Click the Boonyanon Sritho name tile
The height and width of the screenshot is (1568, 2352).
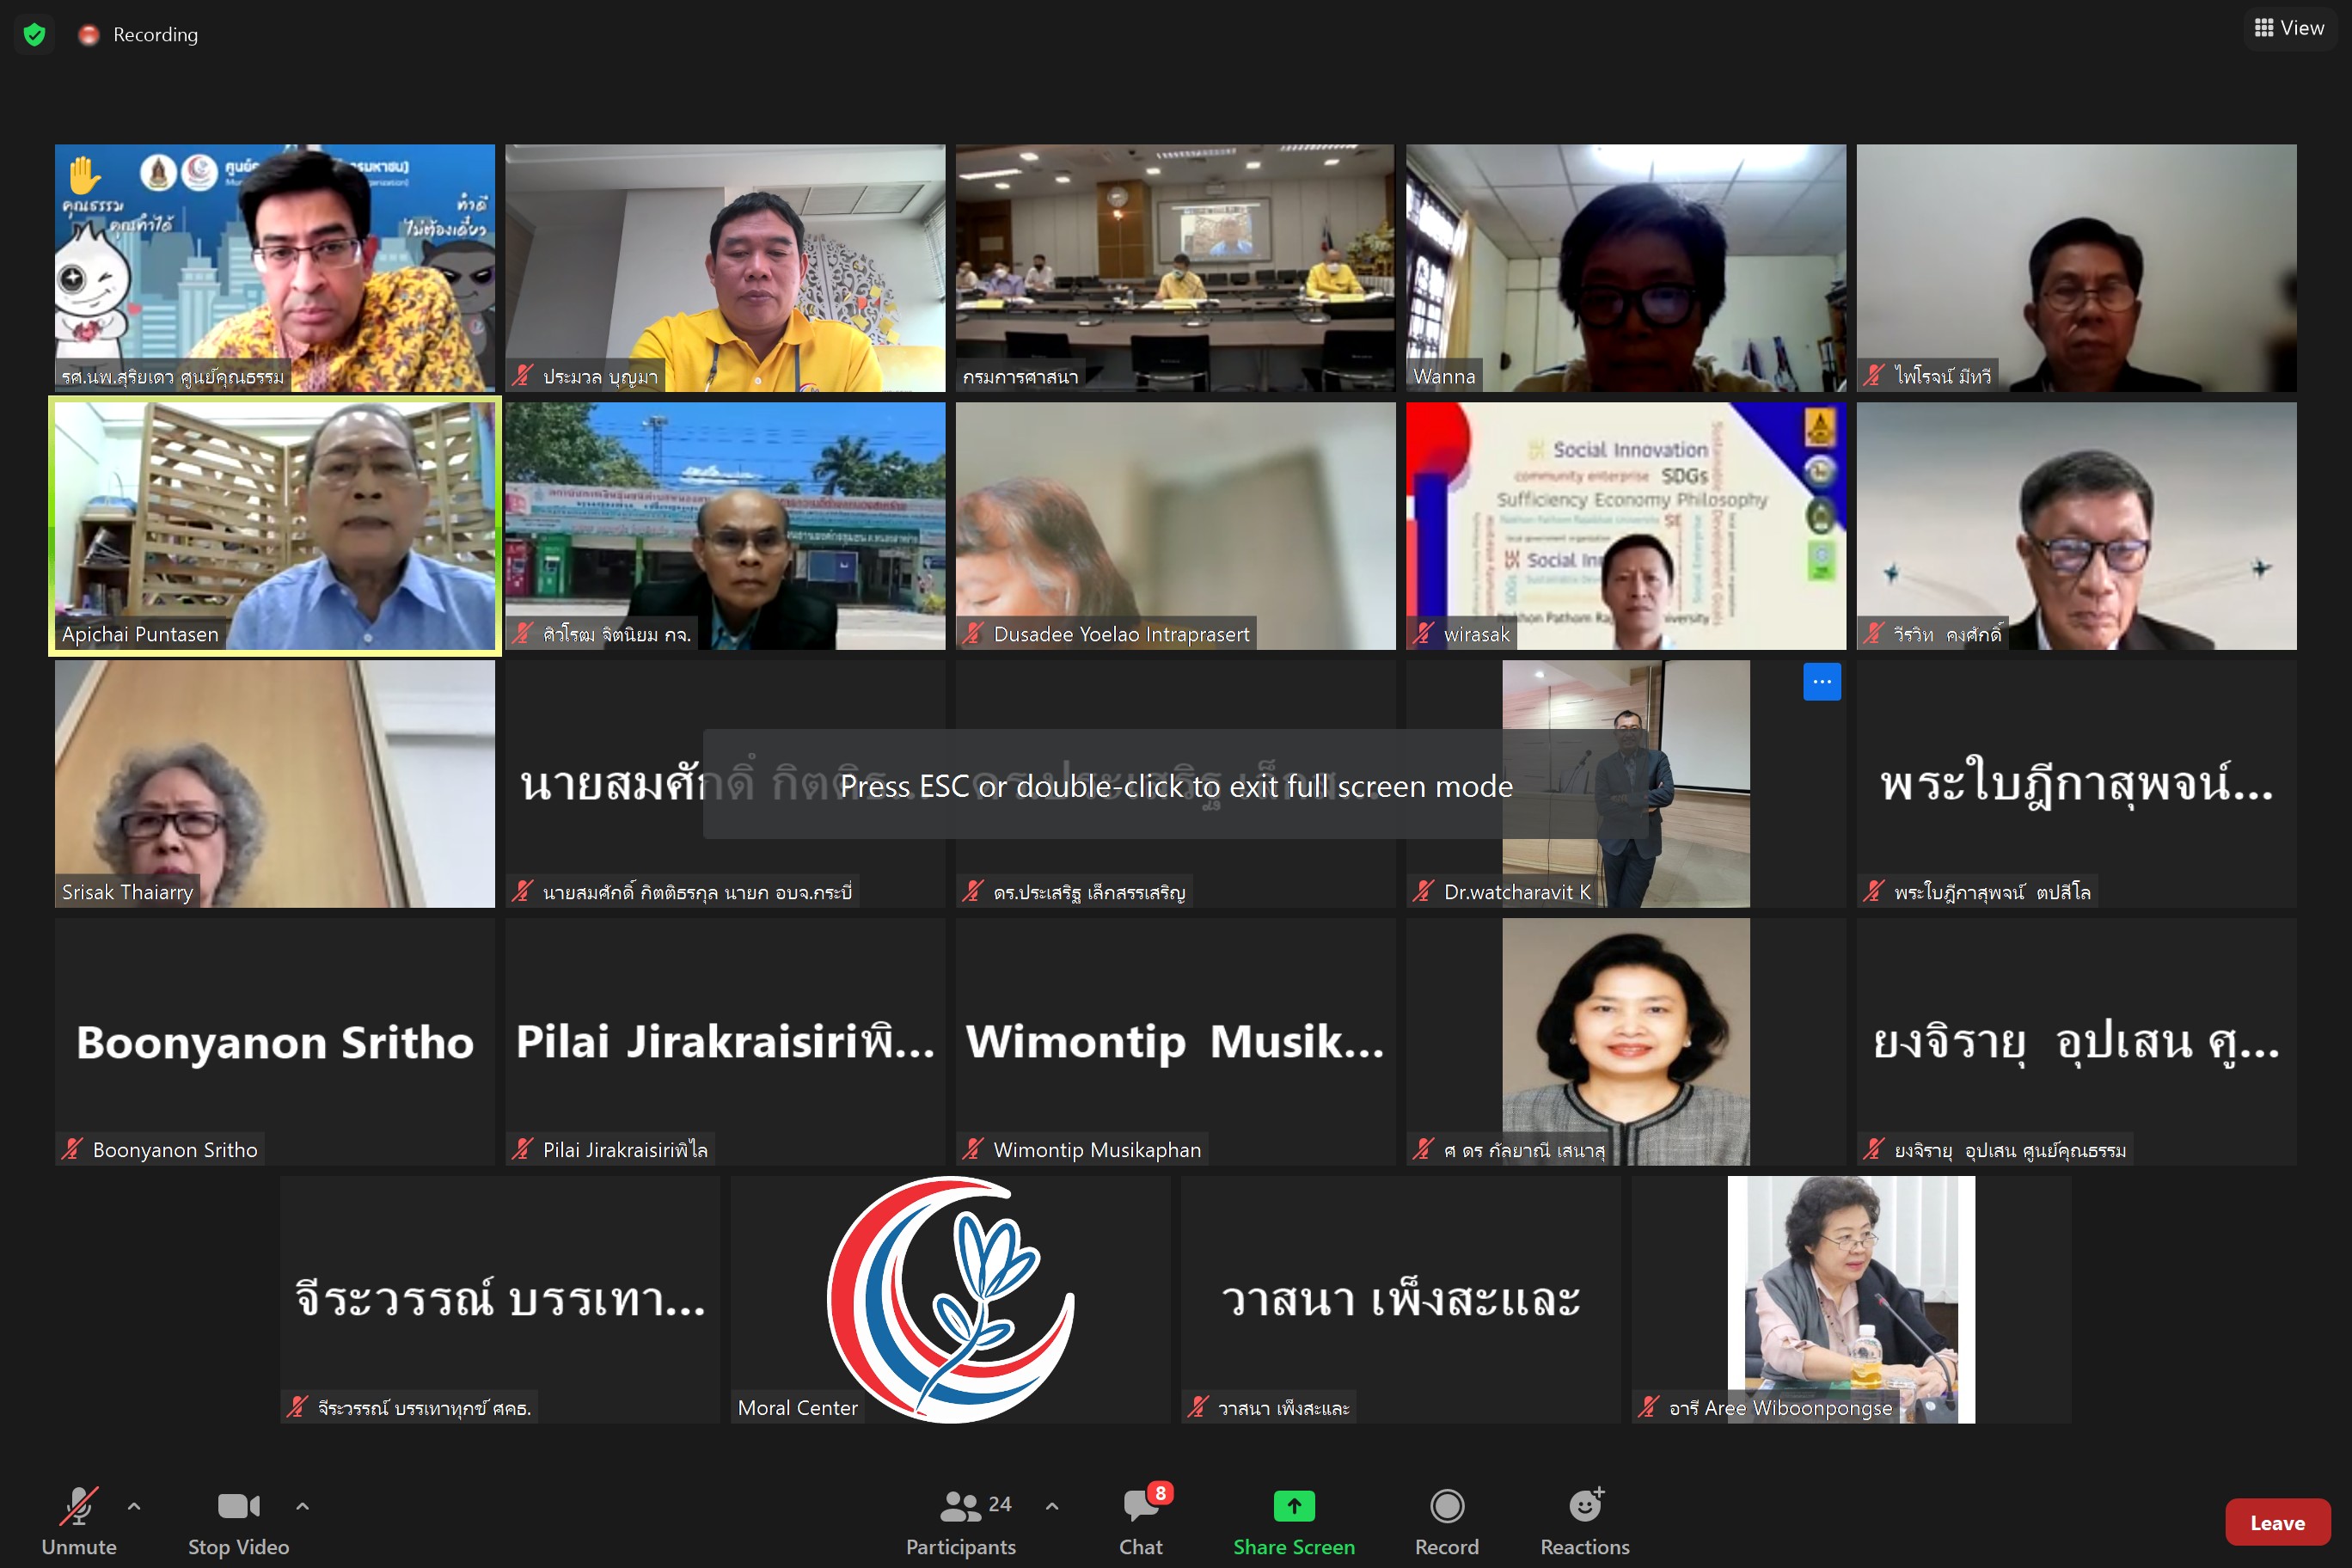pos(275,1042)
